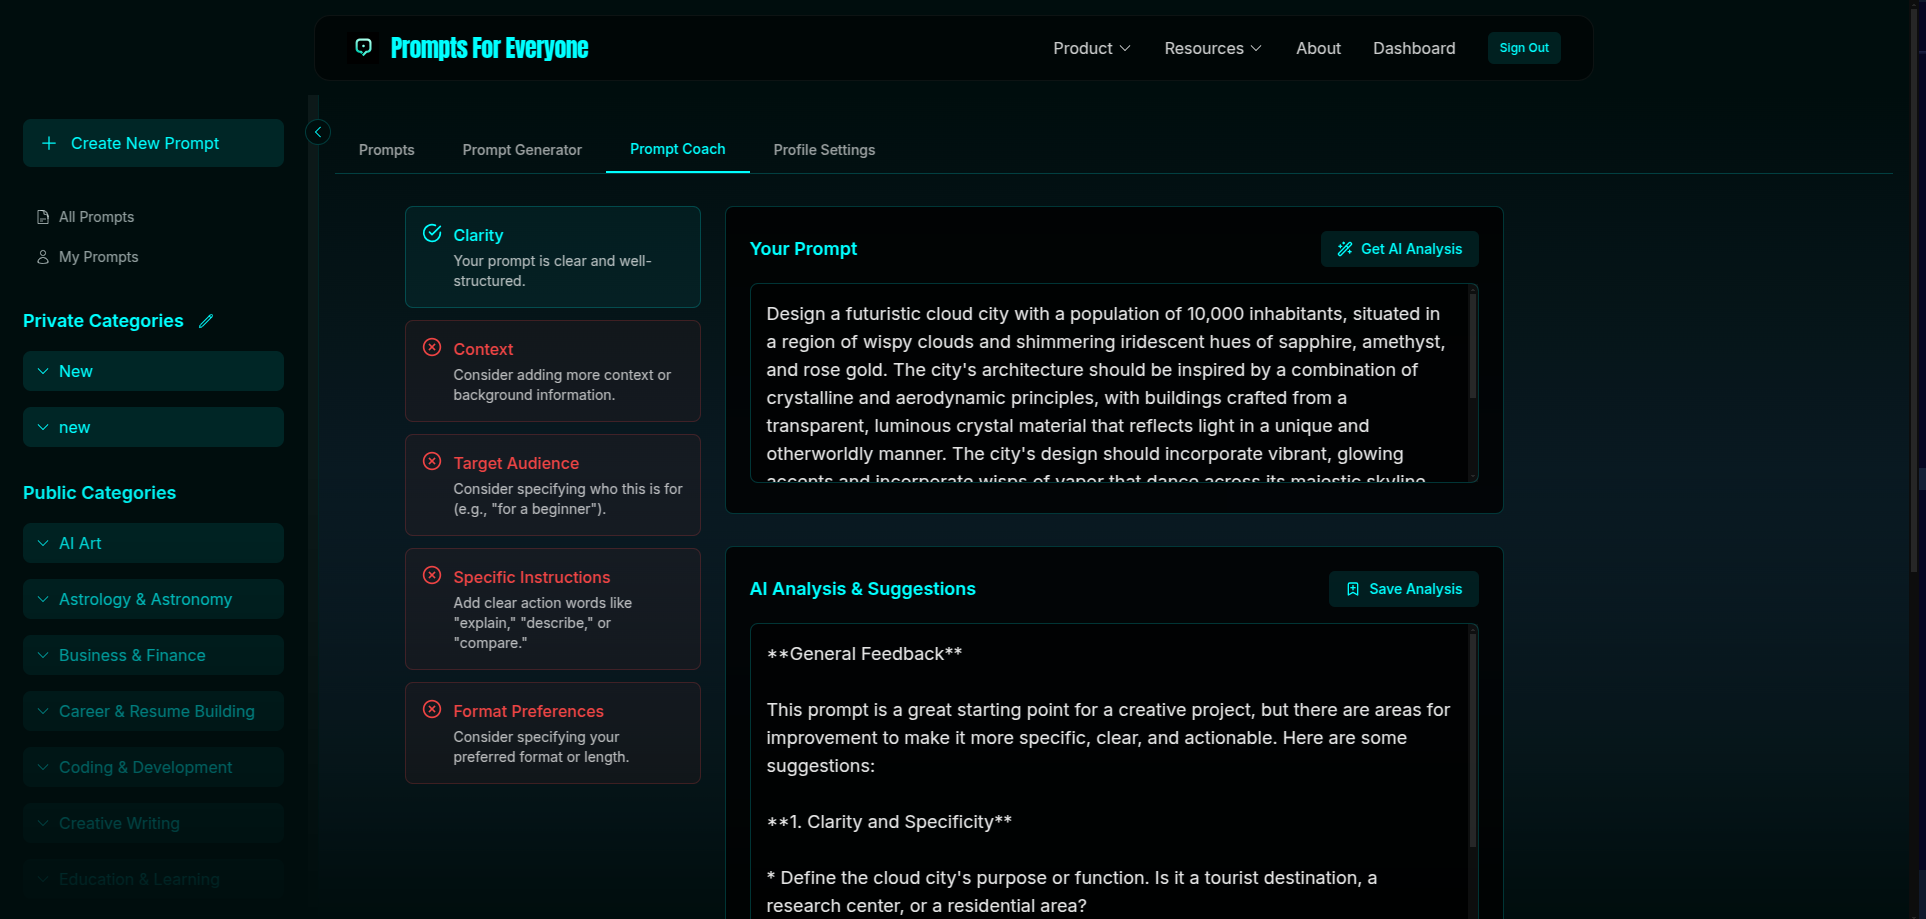Screen dimensions: 1926x919
Task: Open the Dashboard link
Action: (x=1414, y=48)
